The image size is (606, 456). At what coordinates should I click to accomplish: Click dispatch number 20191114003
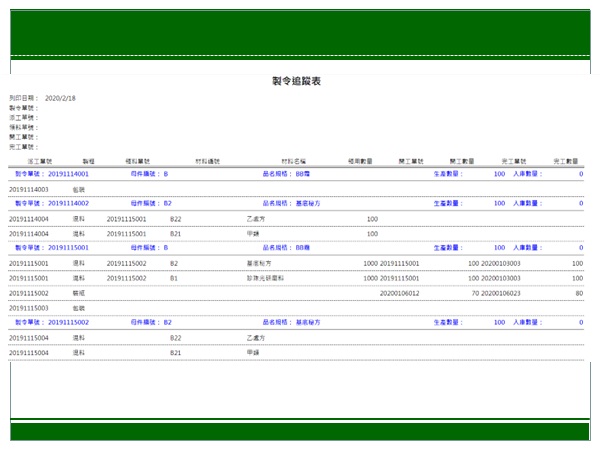(29, 189)
